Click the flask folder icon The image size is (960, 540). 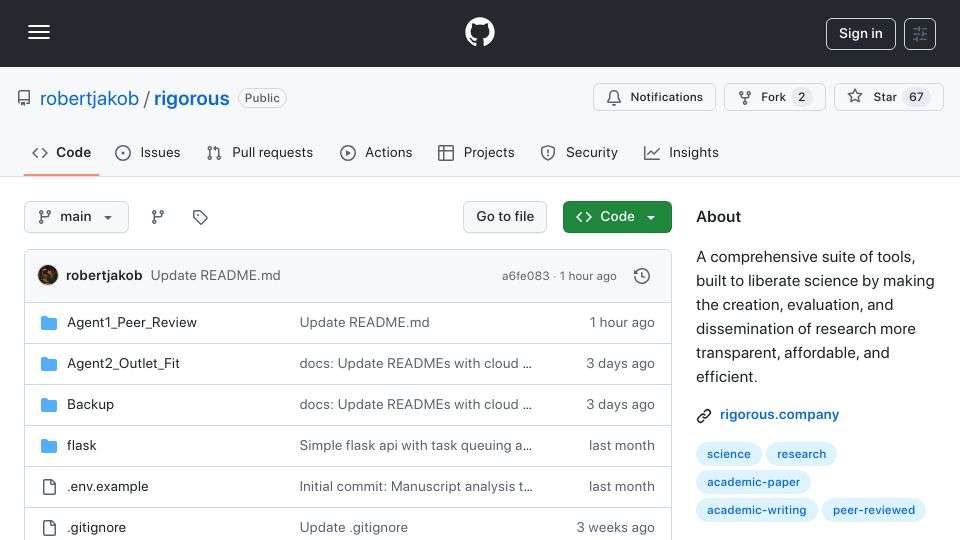49,446
